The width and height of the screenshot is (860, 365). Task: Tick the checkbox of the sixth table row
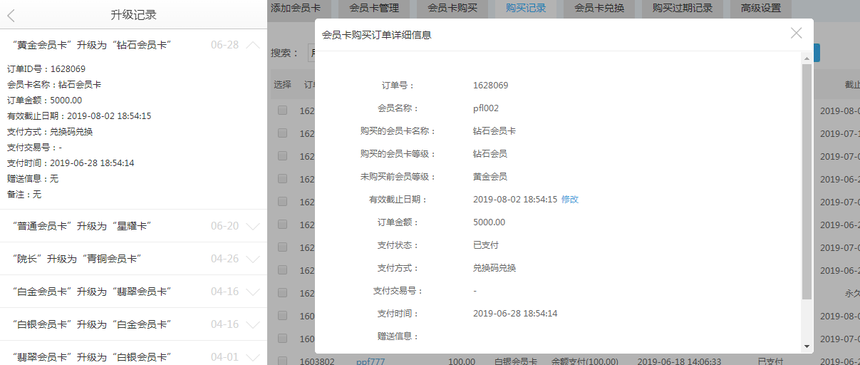click(x=282, y=224)
